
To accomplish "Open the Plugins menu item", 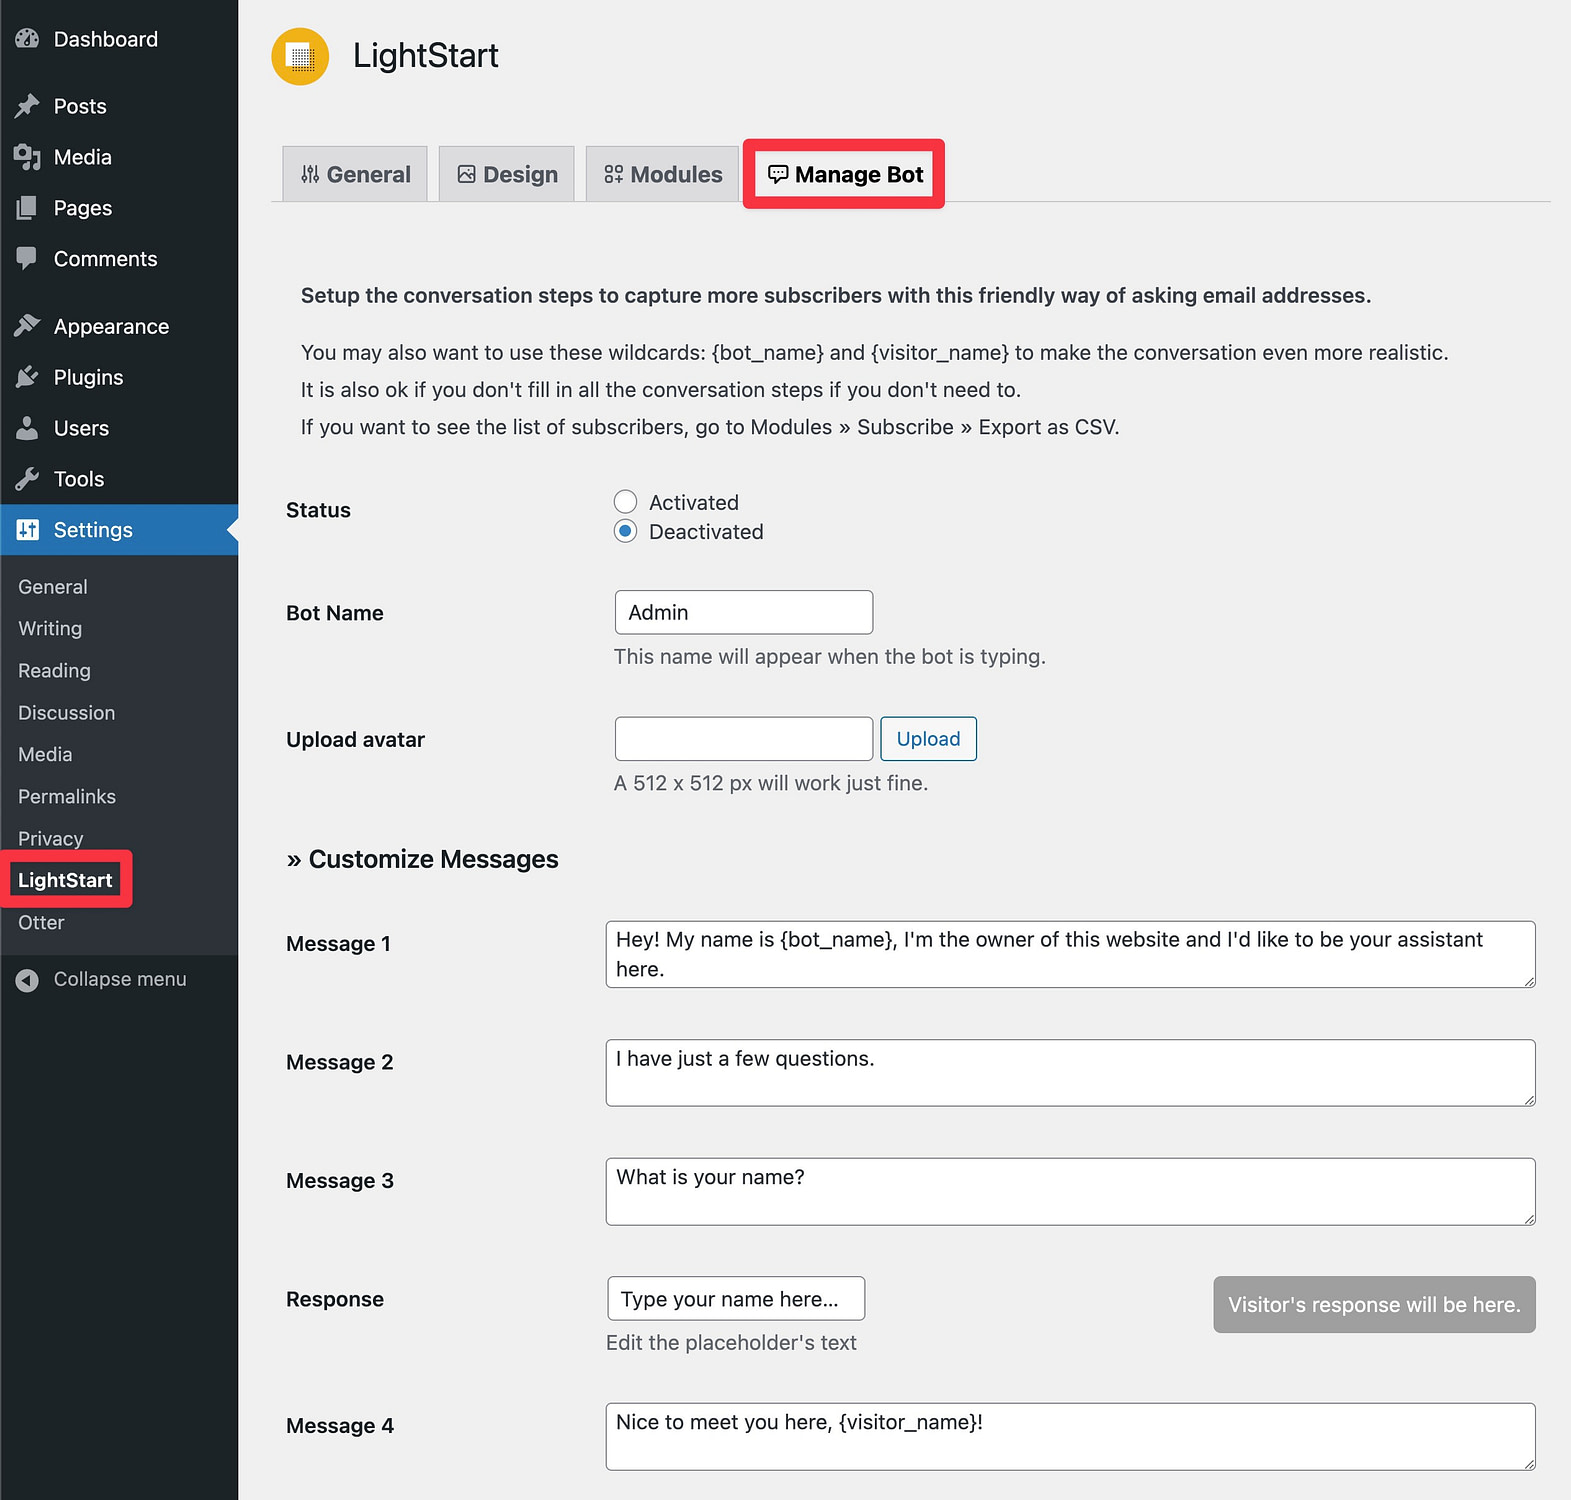I will point(88,377).
